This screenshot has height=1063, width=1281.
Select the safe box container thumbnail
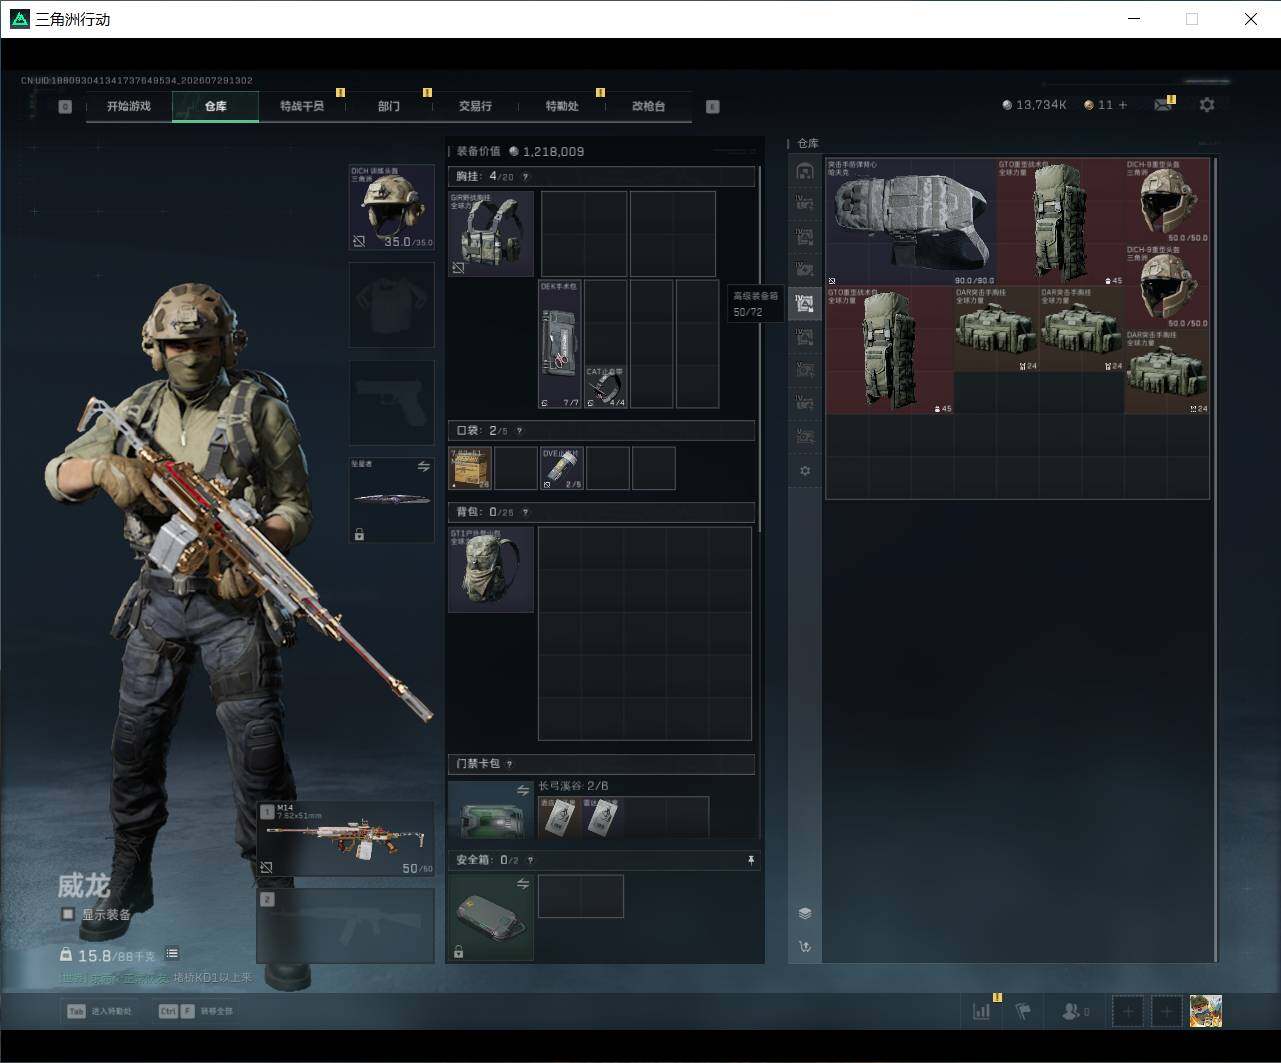pos(491,917)
